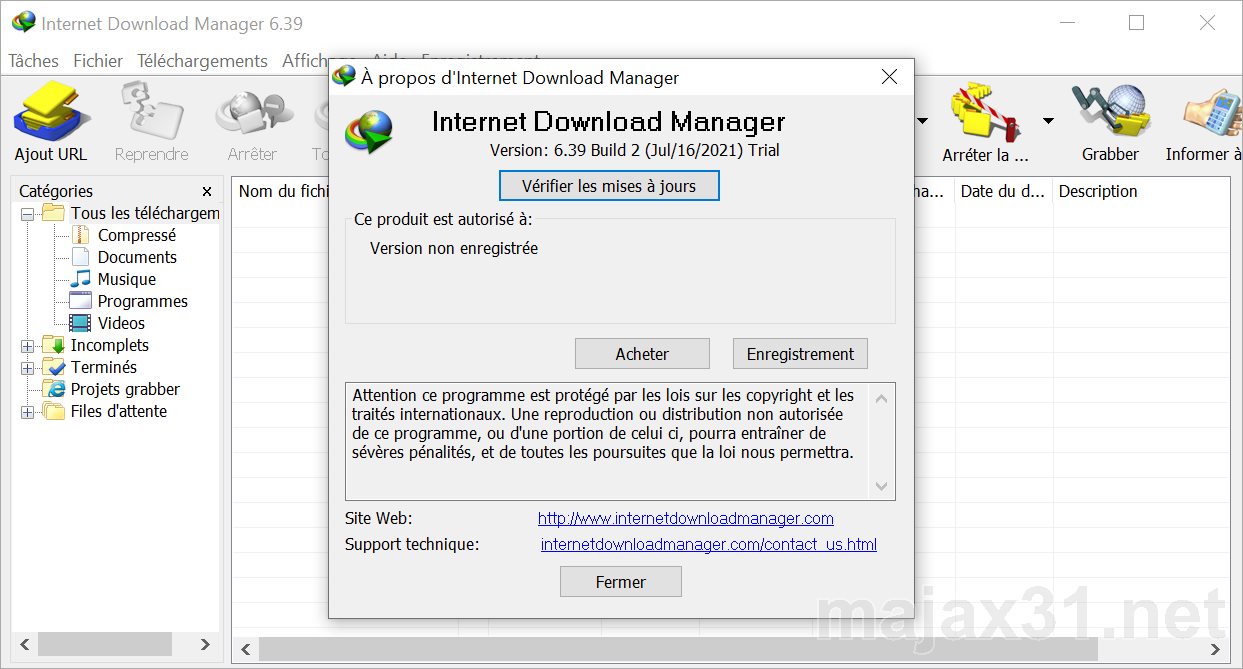Click the Informer toolbar icon
This screenshot has height=669, width=1243.
(1212, 112)
